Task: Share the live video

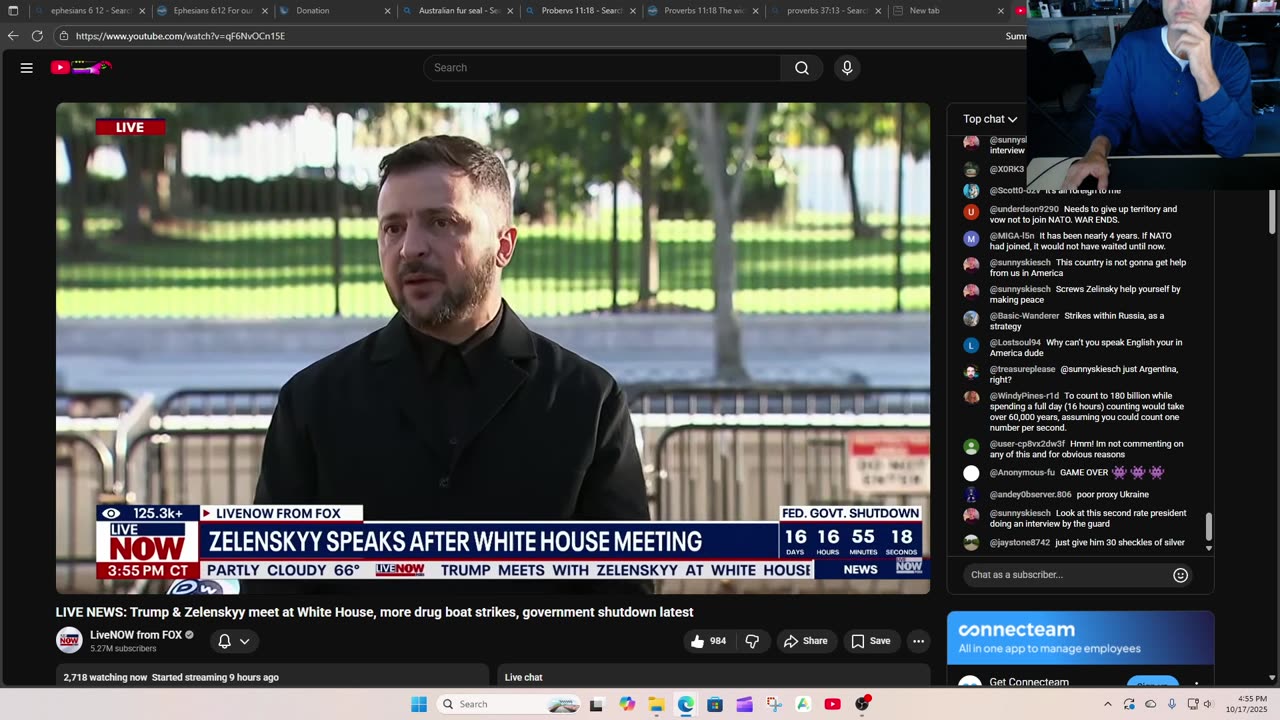Action: tap(805, 641)
